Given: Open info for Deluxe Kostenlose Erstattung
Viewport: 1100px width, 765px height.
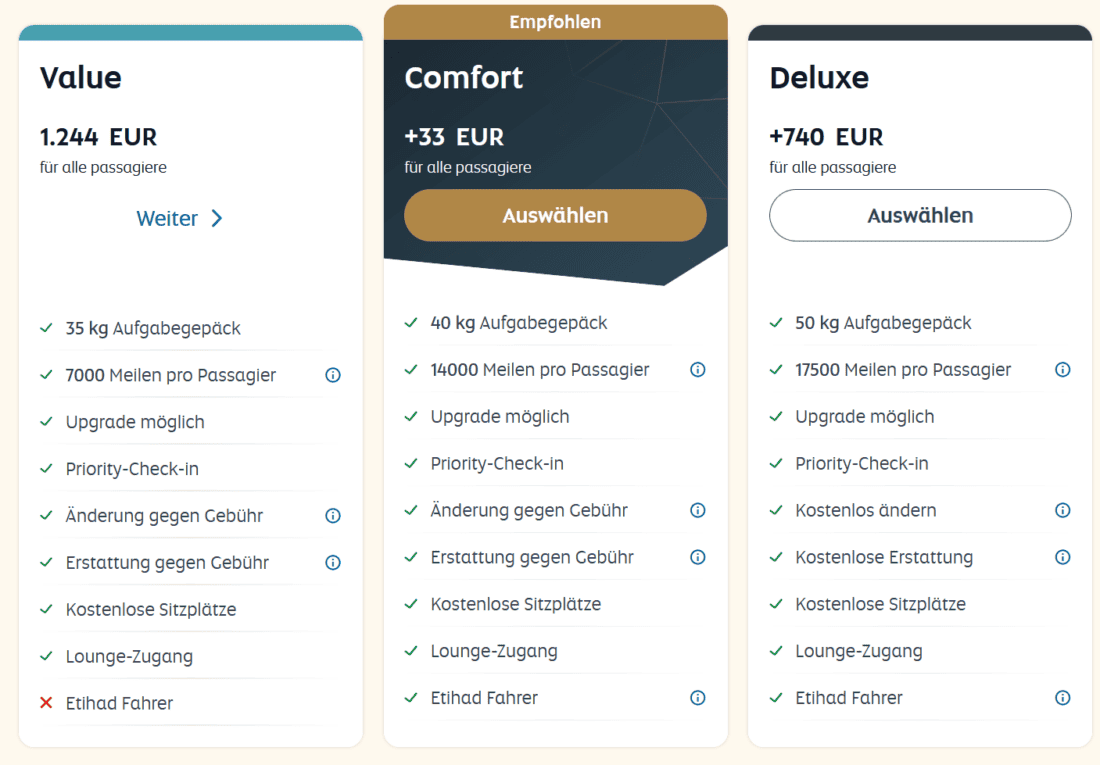Looking at the screenshot, I should pyautogui.click(x=1063, y=557).
